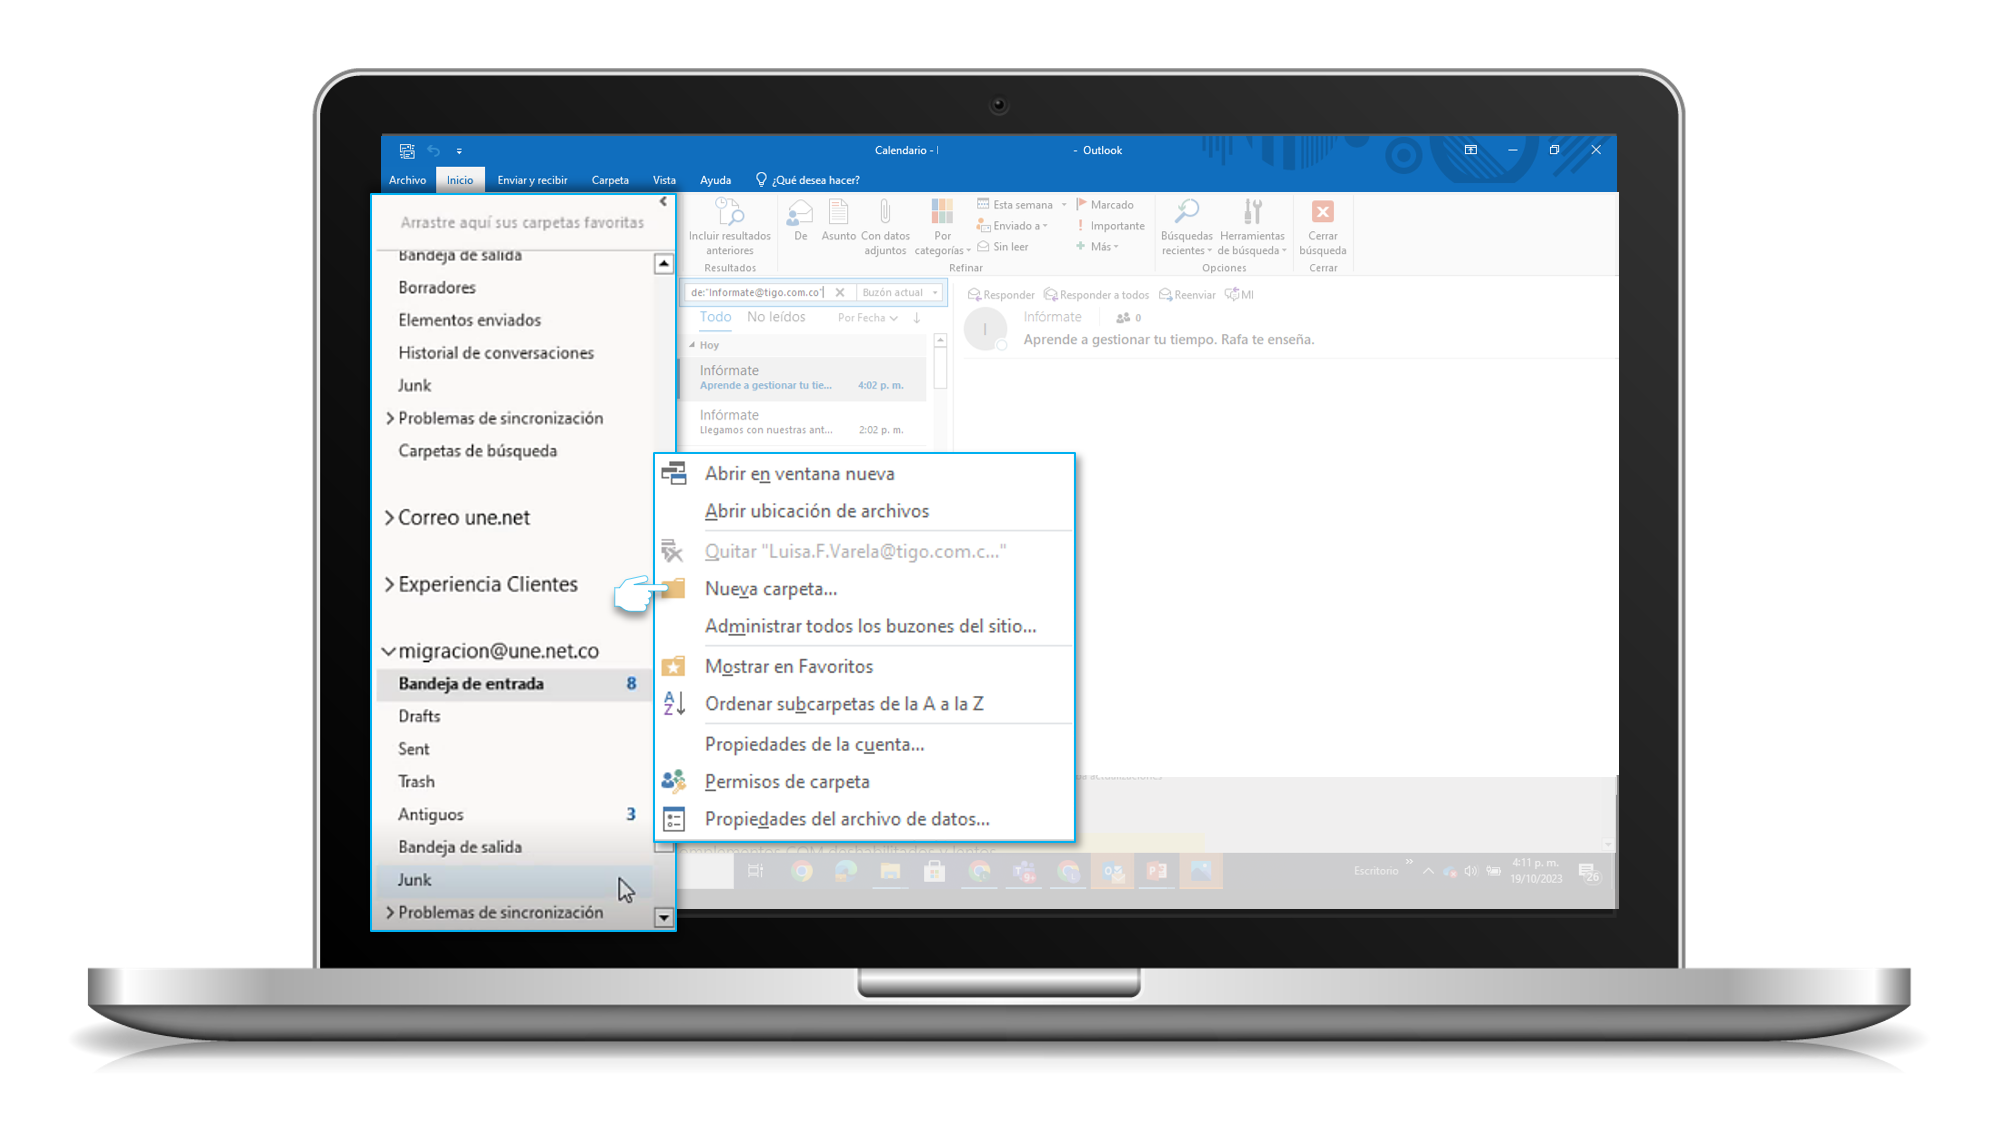Viewport: 1998px width, 1125px height.
Task: Open the Antiguos folder
Action: [513, 814]
